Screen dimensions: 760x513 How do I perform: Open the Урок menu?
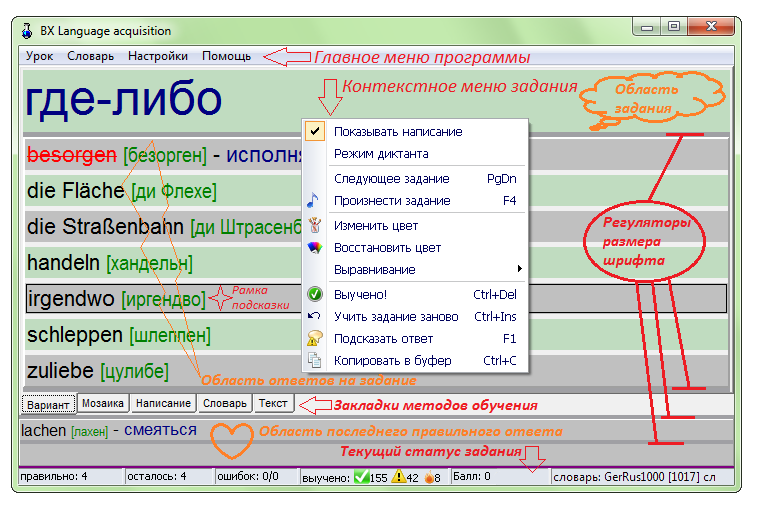(39, 56)
